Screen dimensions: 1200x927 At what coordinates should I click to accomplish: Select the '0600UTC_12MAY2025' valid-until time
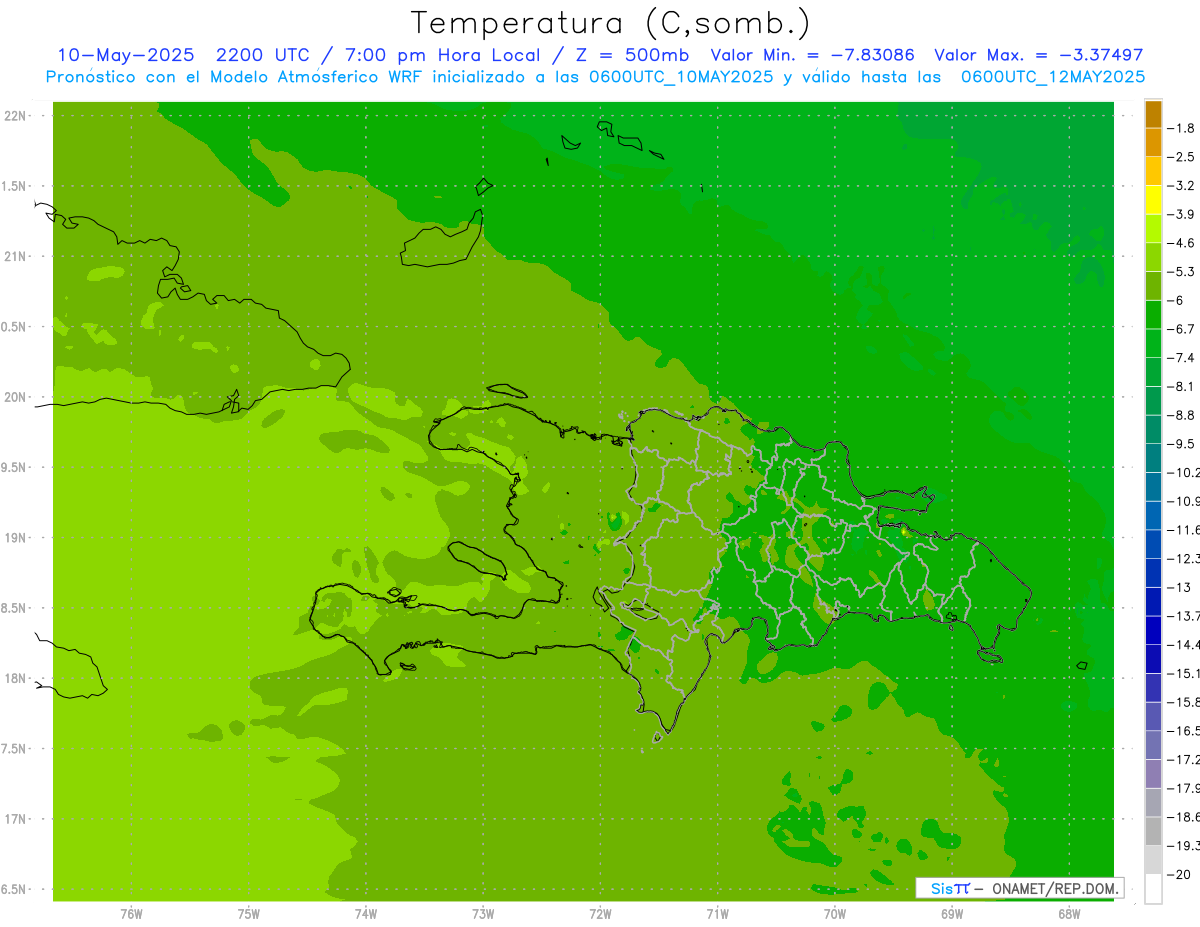tap(1053, 76)
